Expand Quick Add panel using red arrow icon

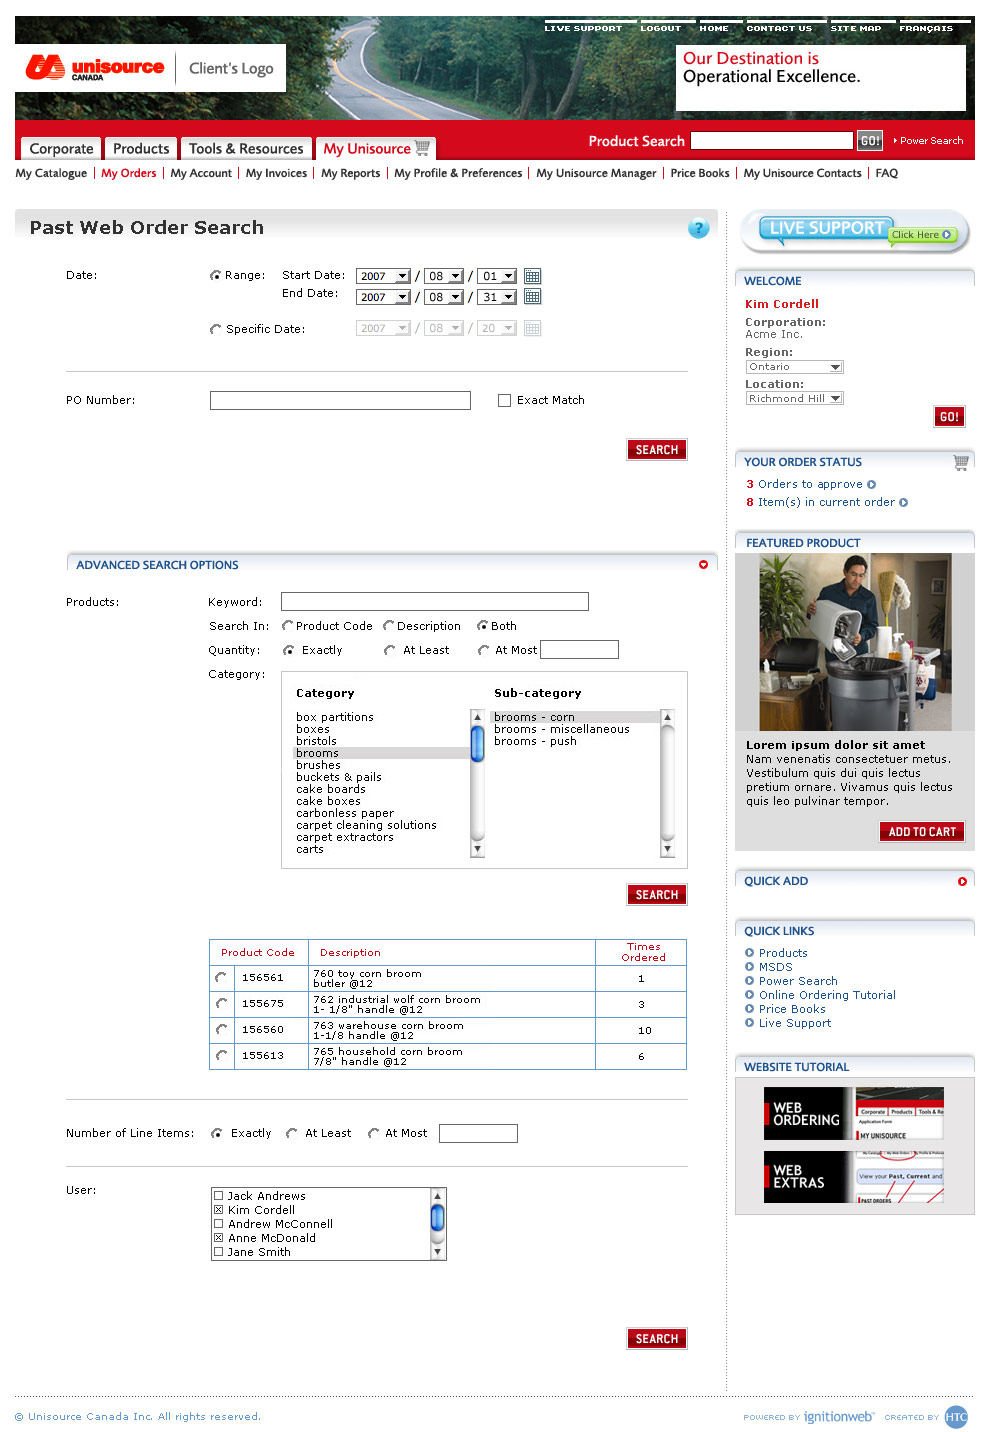(x=962, y=881)
